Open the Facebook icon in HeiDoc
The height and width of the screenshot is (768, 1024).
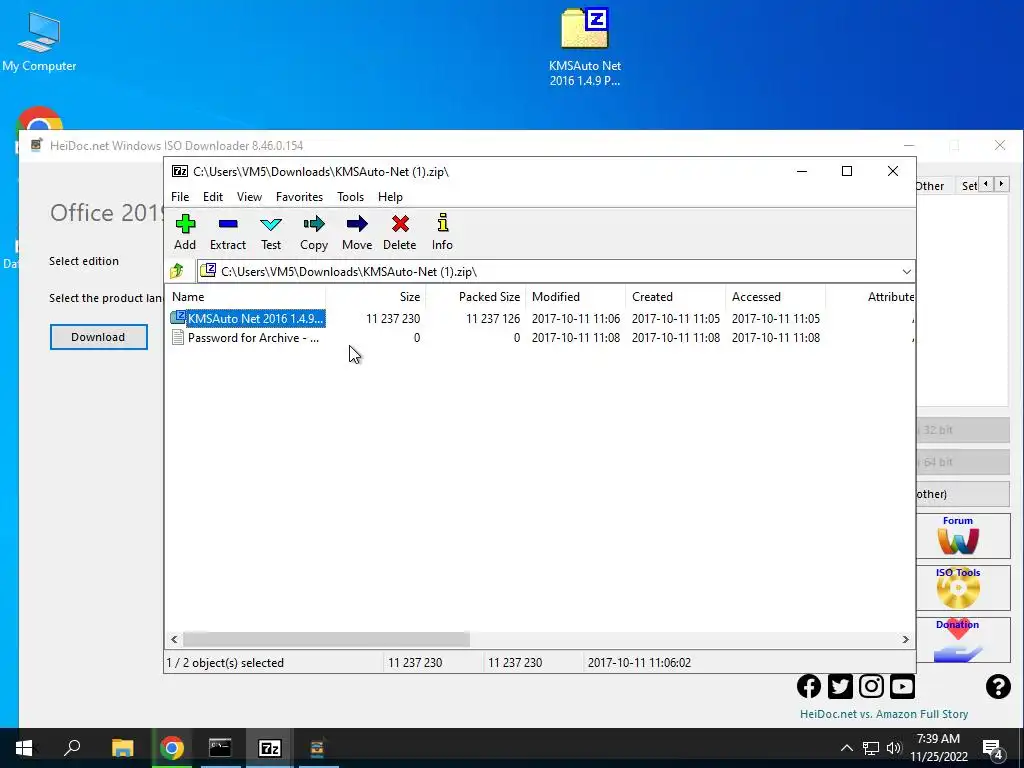coord(809,686)
